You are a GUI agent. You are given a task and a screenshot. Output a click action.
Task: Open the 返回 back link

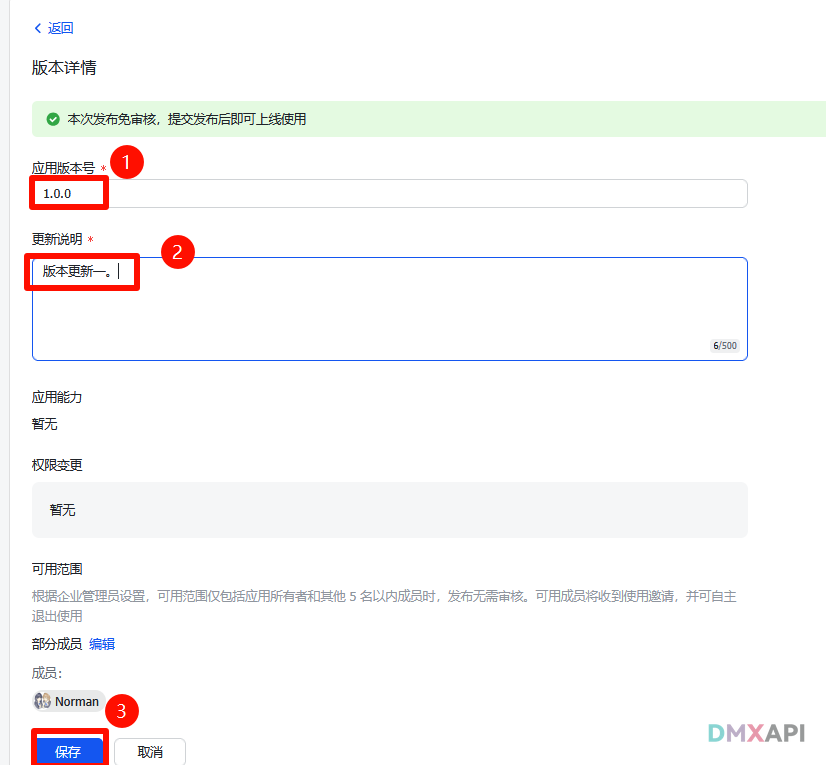point(57,28)
